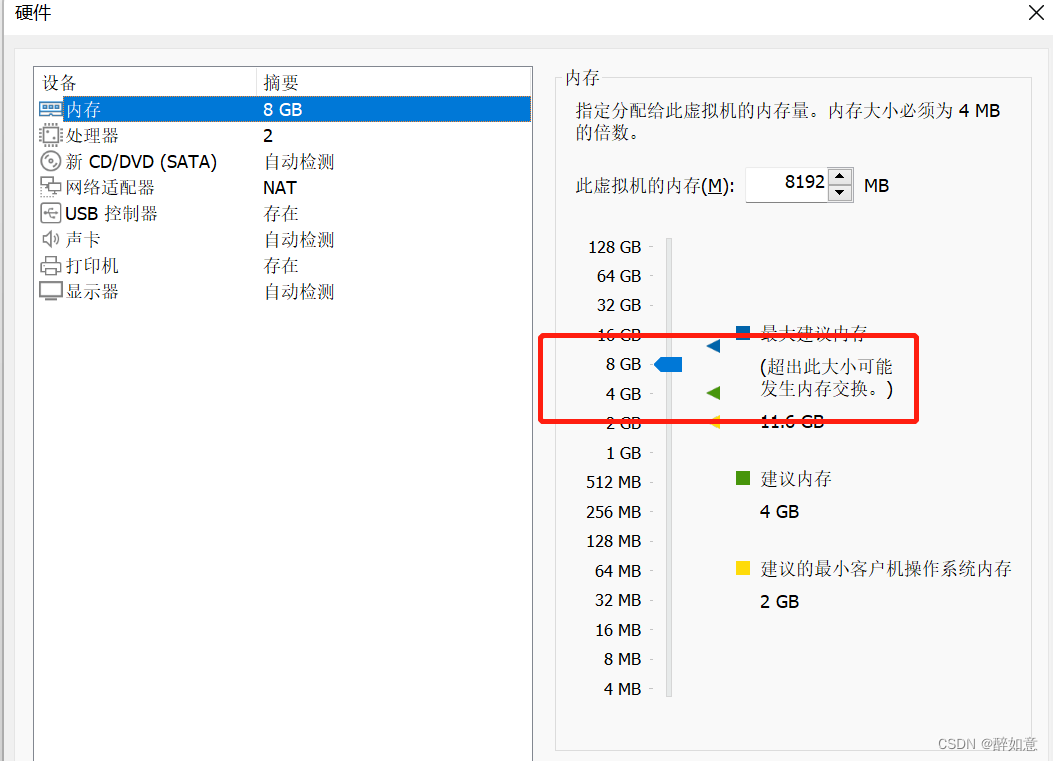Click the 声卡 device icon

(49, 238)
